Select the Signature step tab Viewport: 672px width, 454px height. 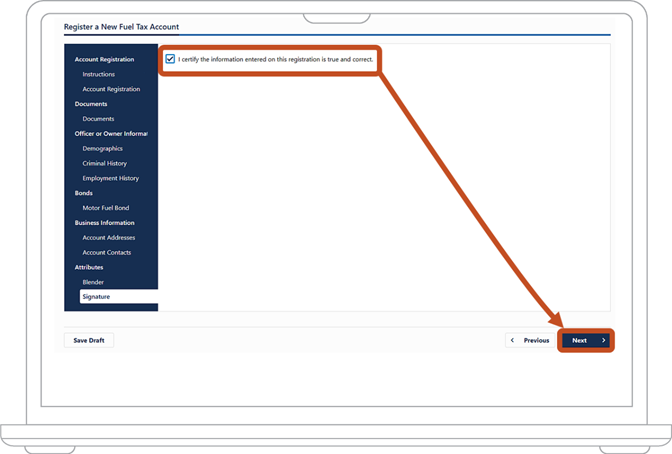coord(119,297)
